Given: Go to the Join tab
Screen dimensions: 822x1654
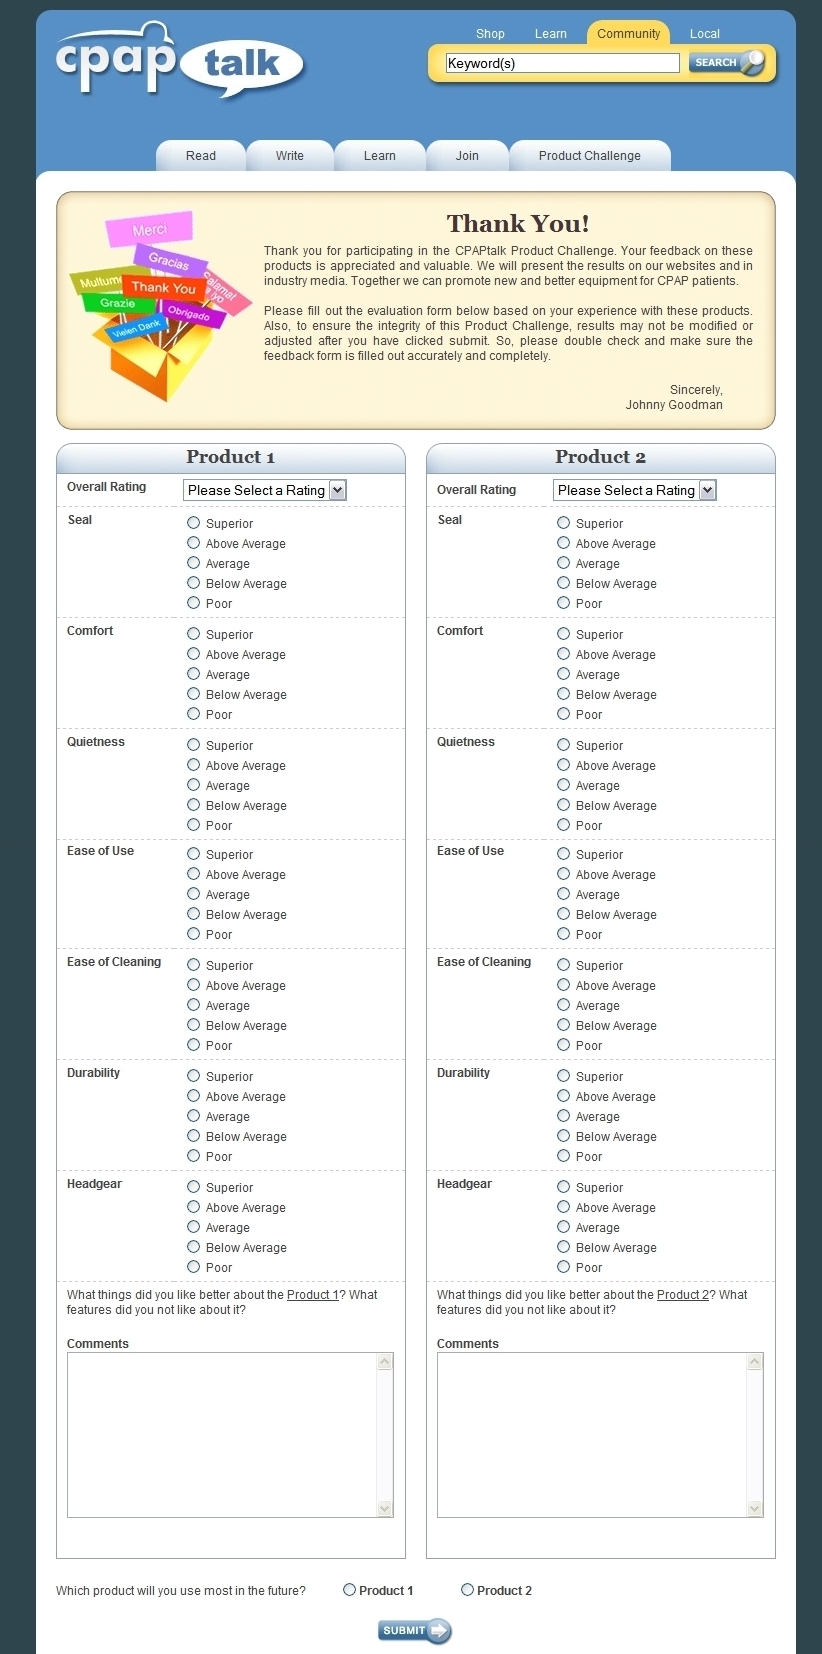Looking at the screenshot, I should pyautogui.click(x=467, y=156).
